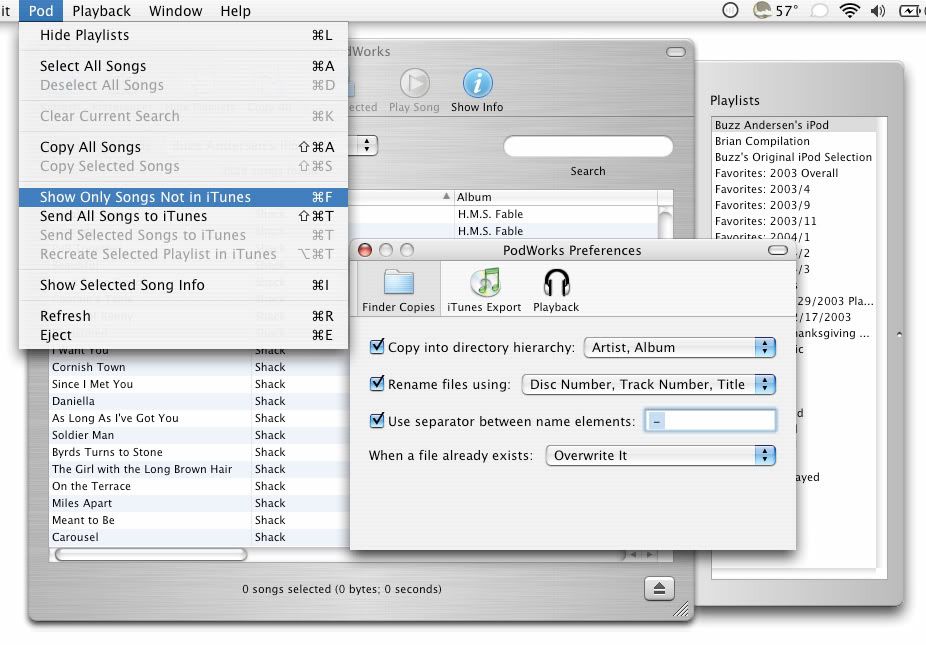This screenshot has width=926, height=645.
Task: Click the Wi-Fi icon in the menu bar
Action: [849, 11]
